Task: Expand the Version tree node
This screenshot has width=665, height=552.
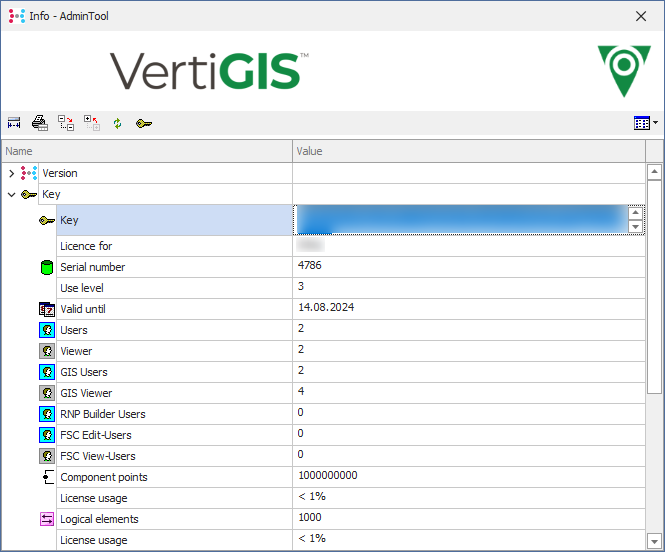Action: click(11, 173)
